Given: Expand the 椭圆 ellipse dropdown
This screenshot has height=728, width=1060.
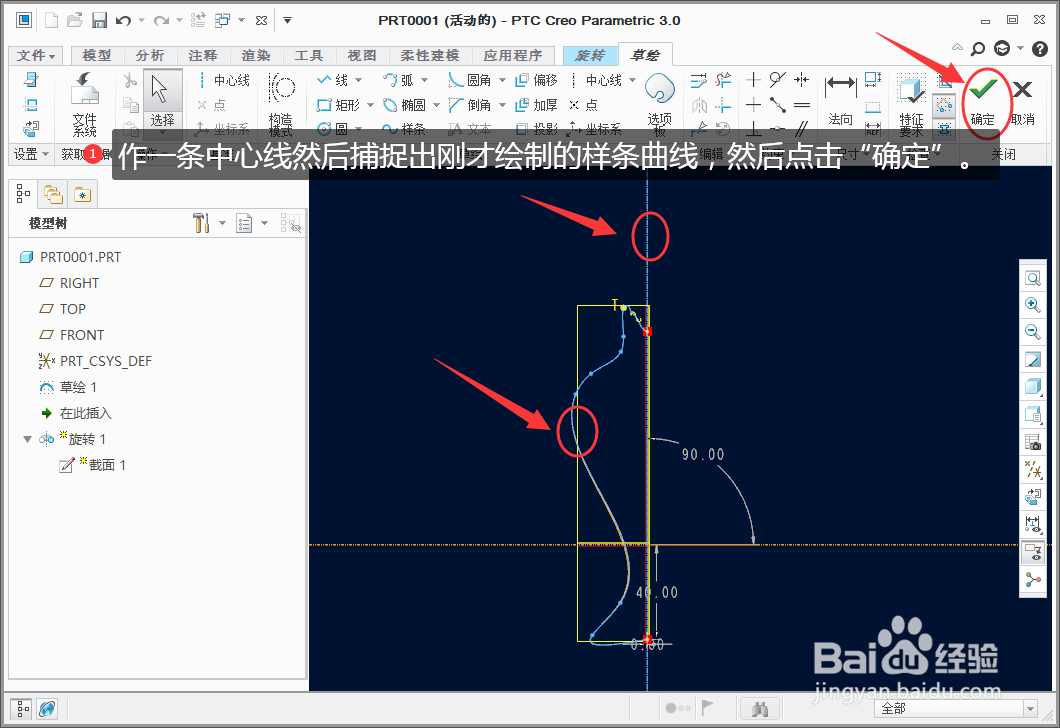Looking at the screenshot, I should click(x=436, y=105).
